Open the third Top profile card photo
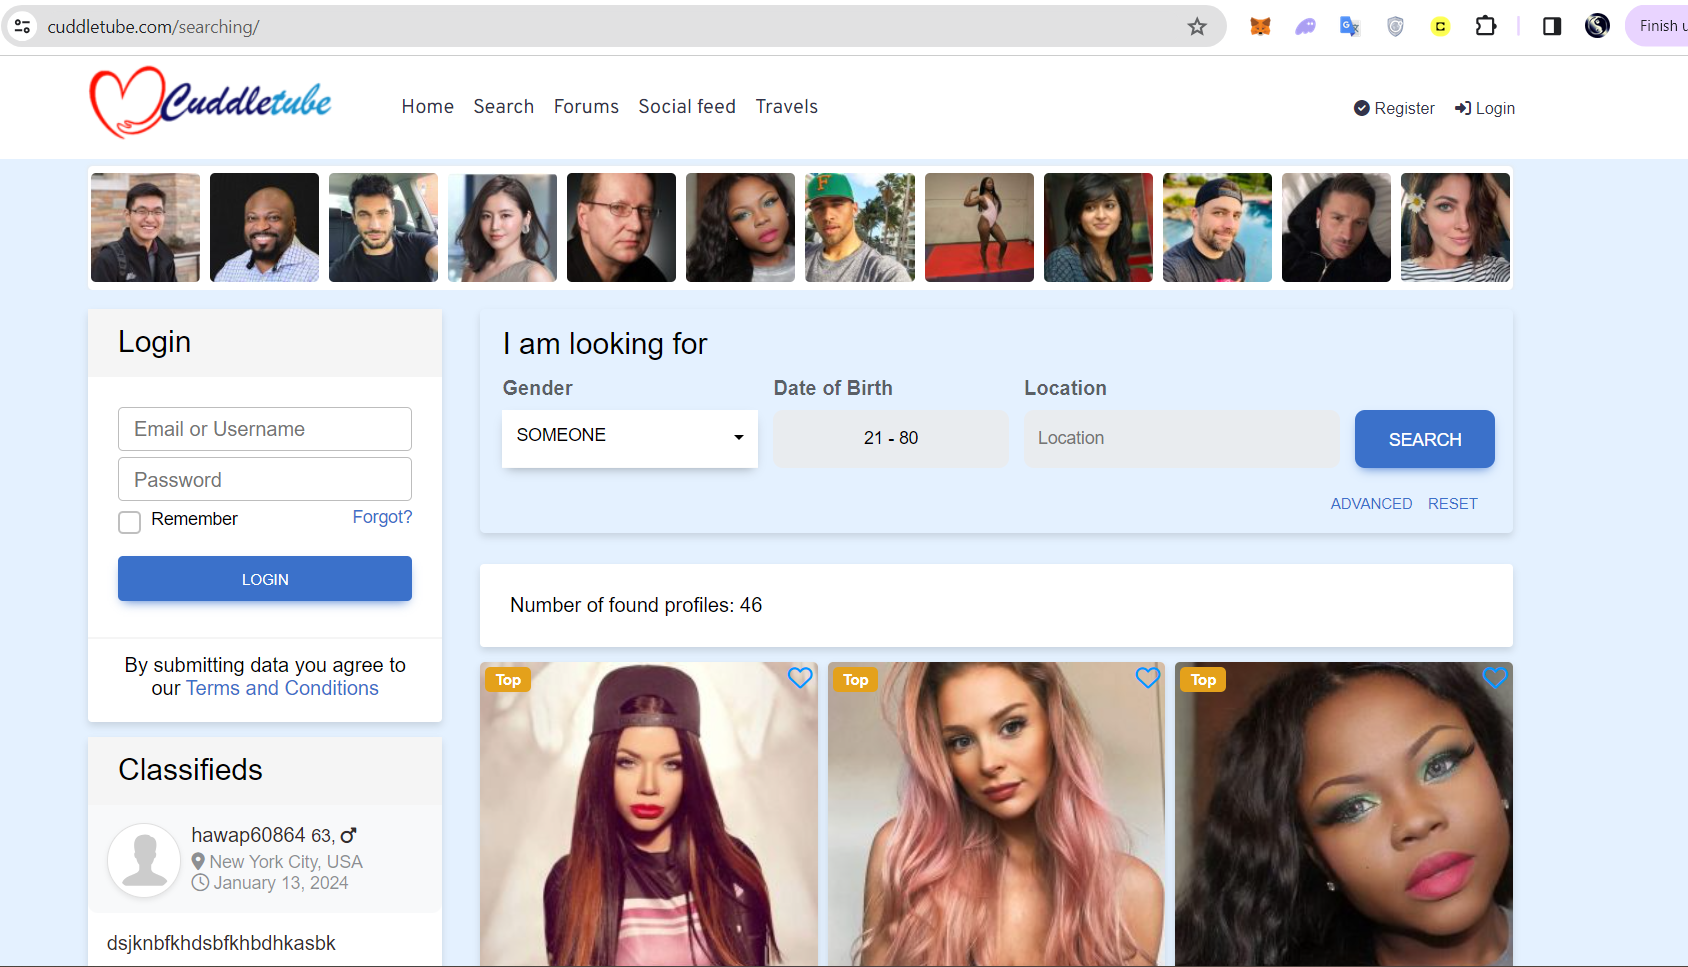The width and height of the screenshot is (1688, 967). click(1344, 814)
